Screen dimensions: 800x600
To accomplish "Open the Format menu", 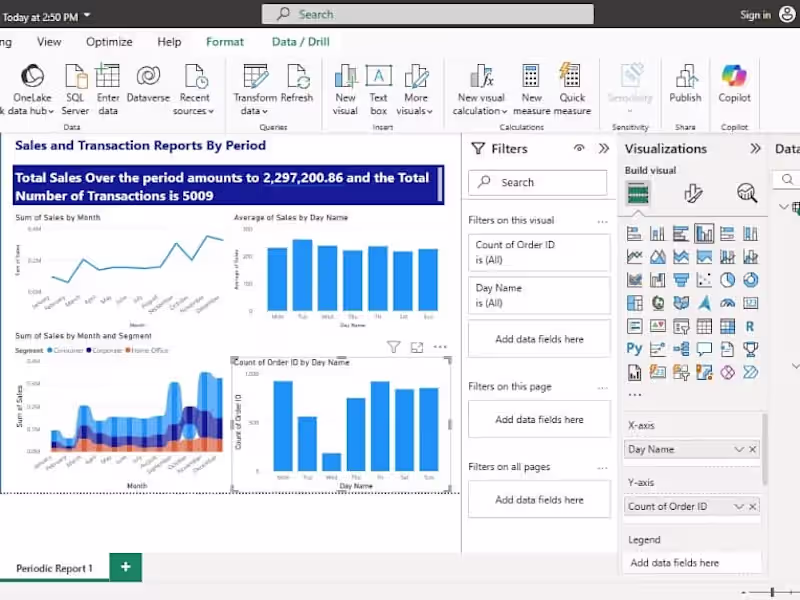I will pyautogui.click(x=224, y=42).
